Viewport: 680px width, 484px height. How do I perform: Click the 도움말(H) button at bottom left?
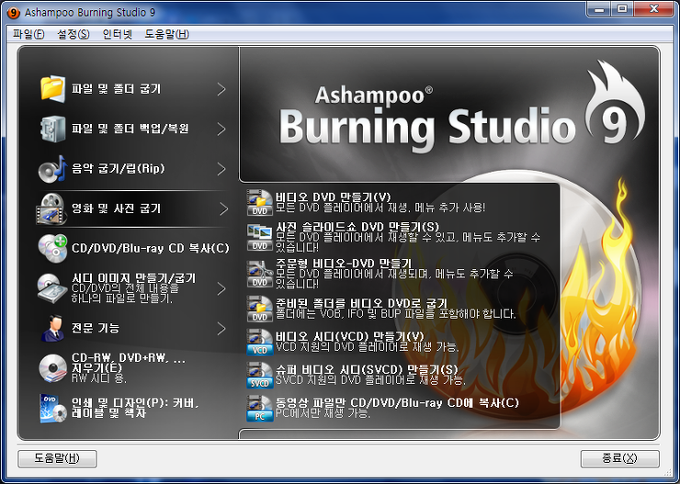57,459
